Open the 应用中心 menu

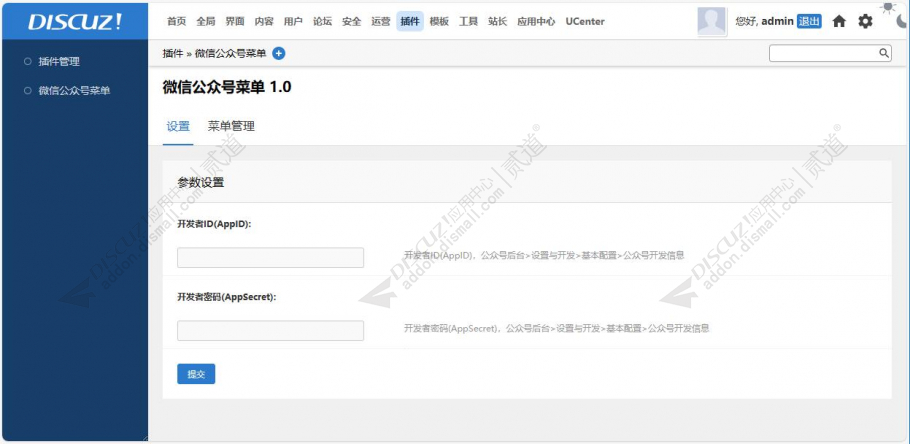[536, 21]
